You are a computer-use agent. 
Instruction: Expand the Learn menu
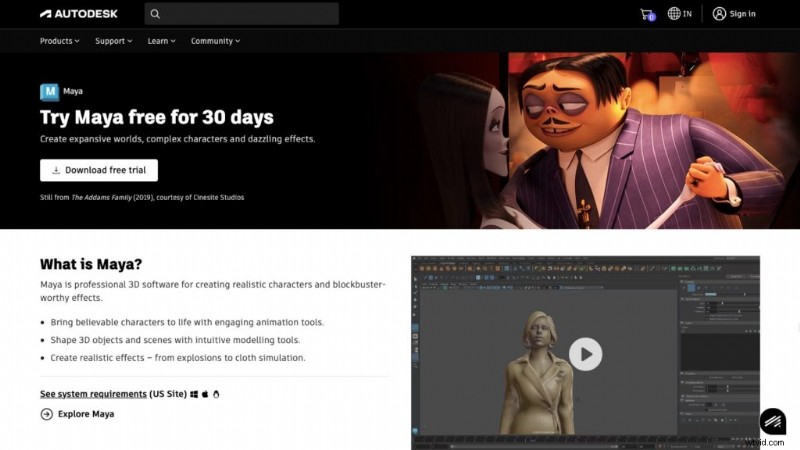coord(161,41)
